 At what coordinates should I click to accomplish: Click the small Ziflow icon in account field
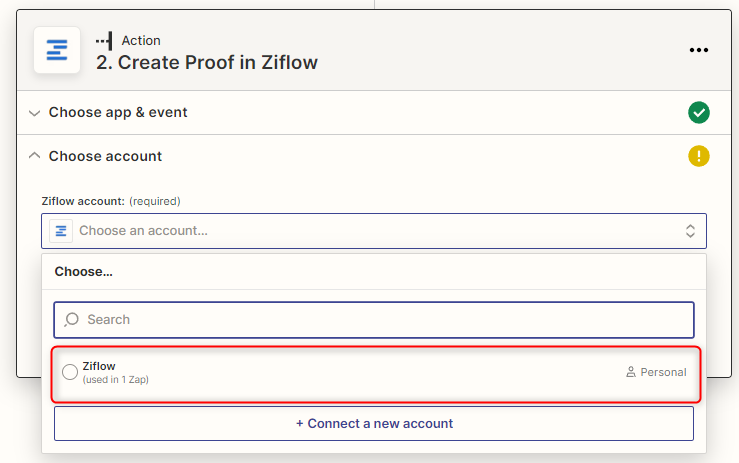[x=62, y=231]
